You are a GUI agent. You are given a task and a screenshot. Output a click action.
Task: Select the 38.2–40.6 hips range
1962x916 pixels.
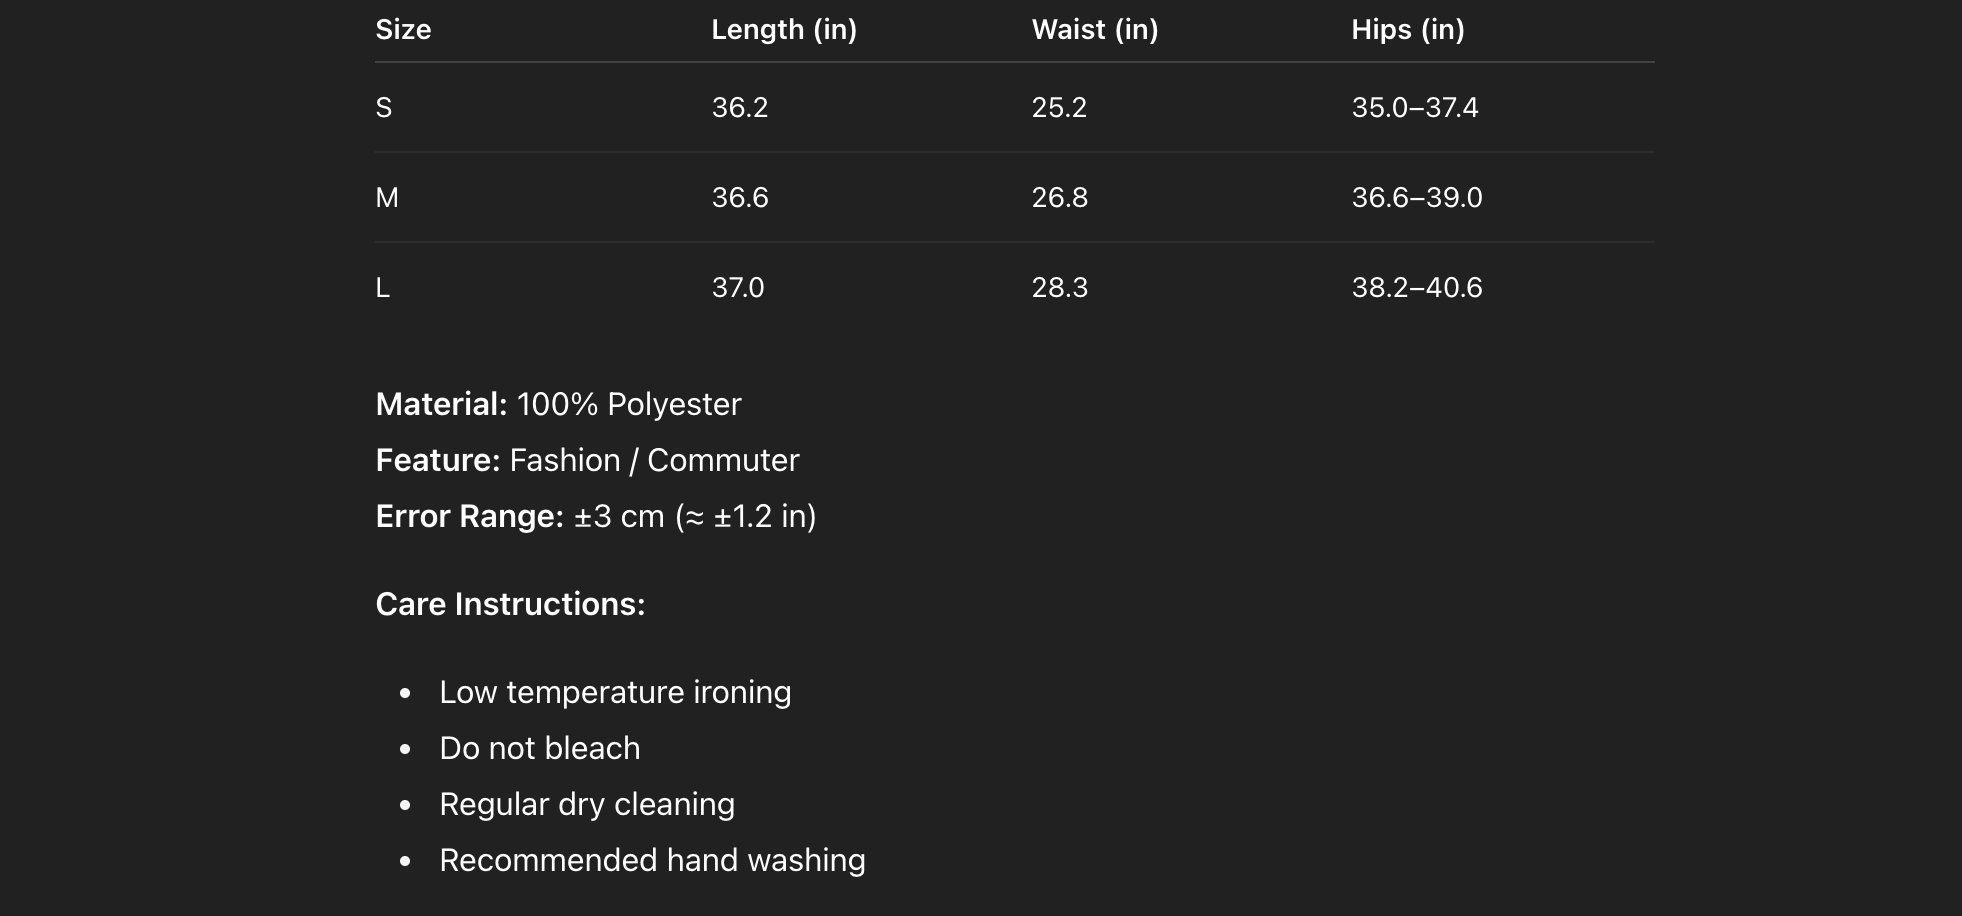[x=1417, y=288]
